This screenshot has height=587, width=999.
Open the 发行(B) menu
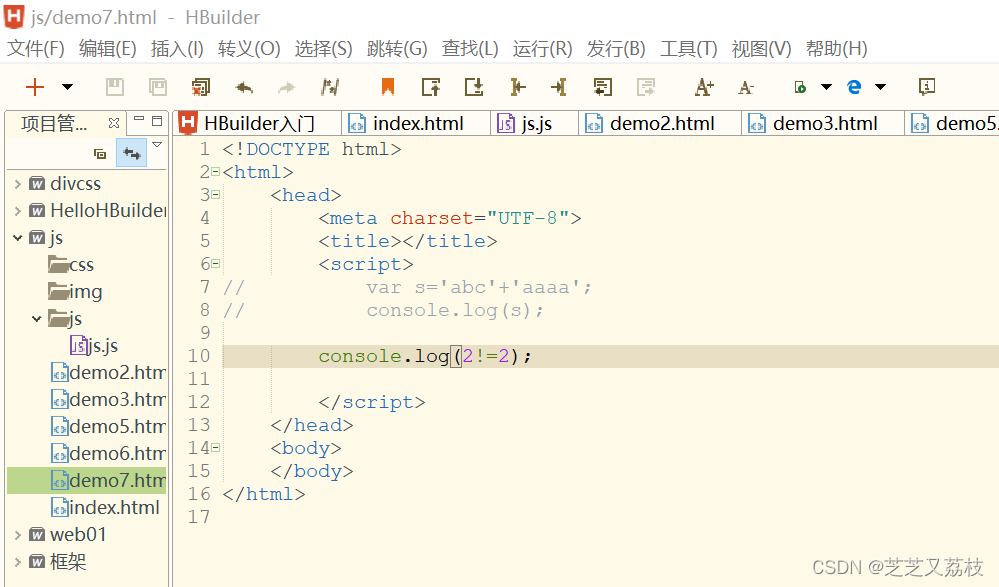[x=616, y=48]
